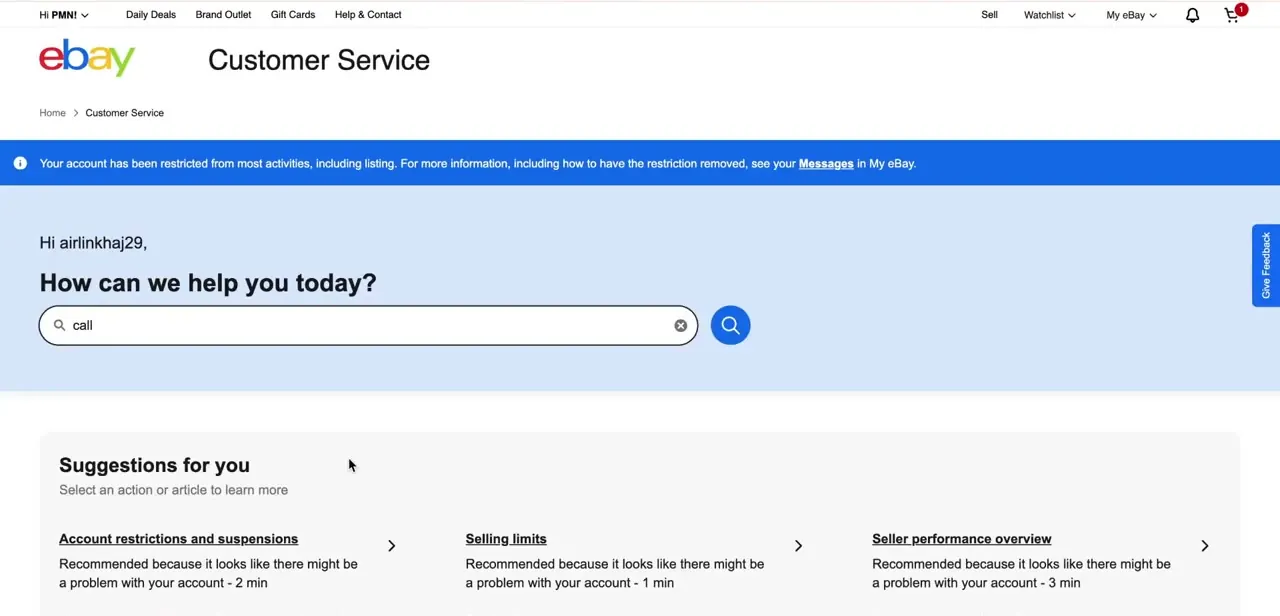Click the arrow beside Seller performance overview
This screenshot has width=1280, height=616.
[1205, 546]
